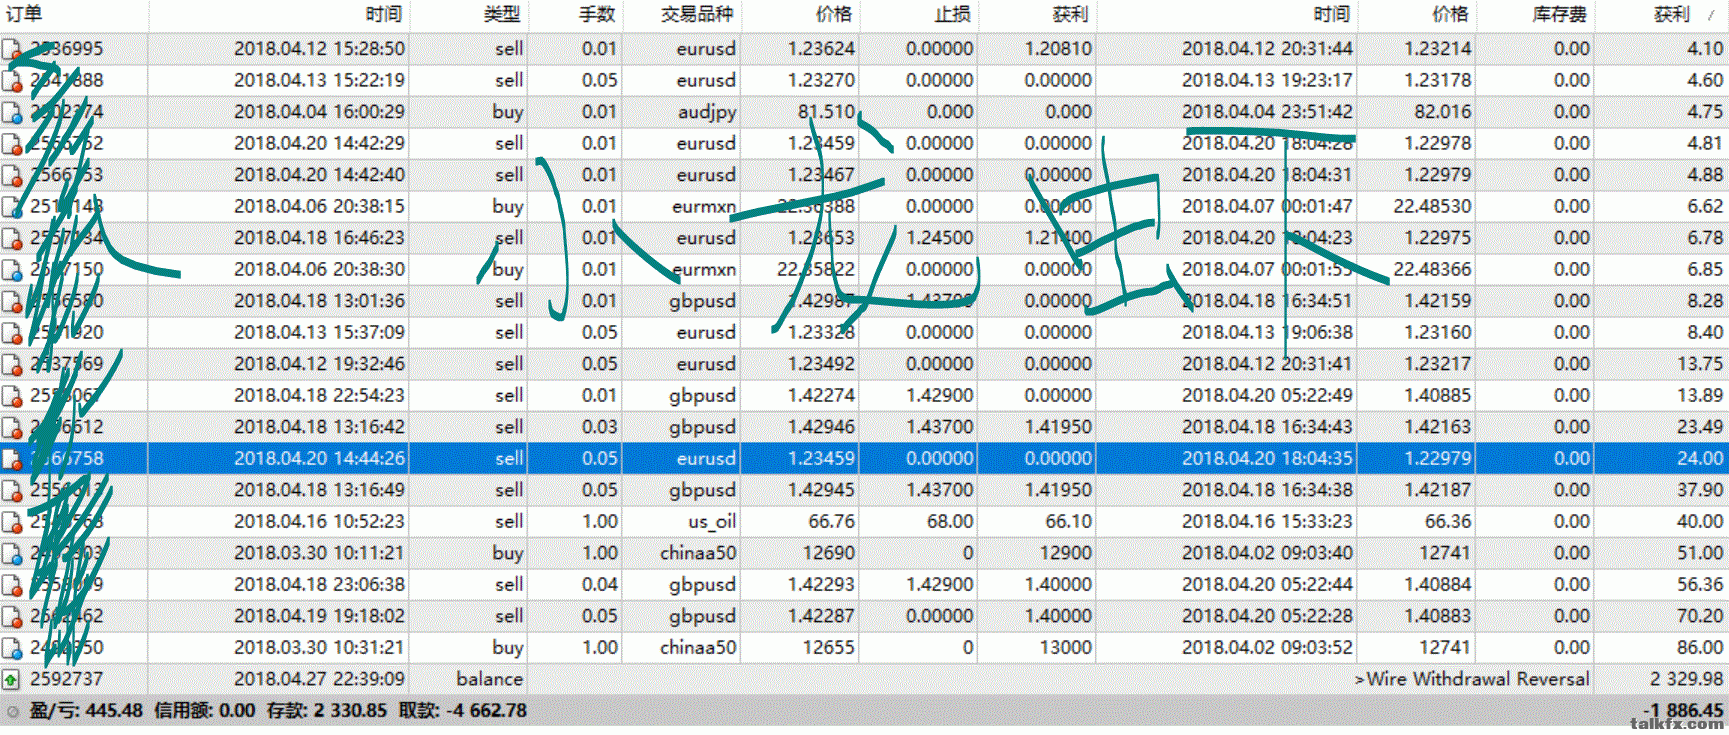The image size is (1729, 735).
Task: Click the order icon for trade opened 2018.04.18 23:06:38
Action: [x=12, y=585]
